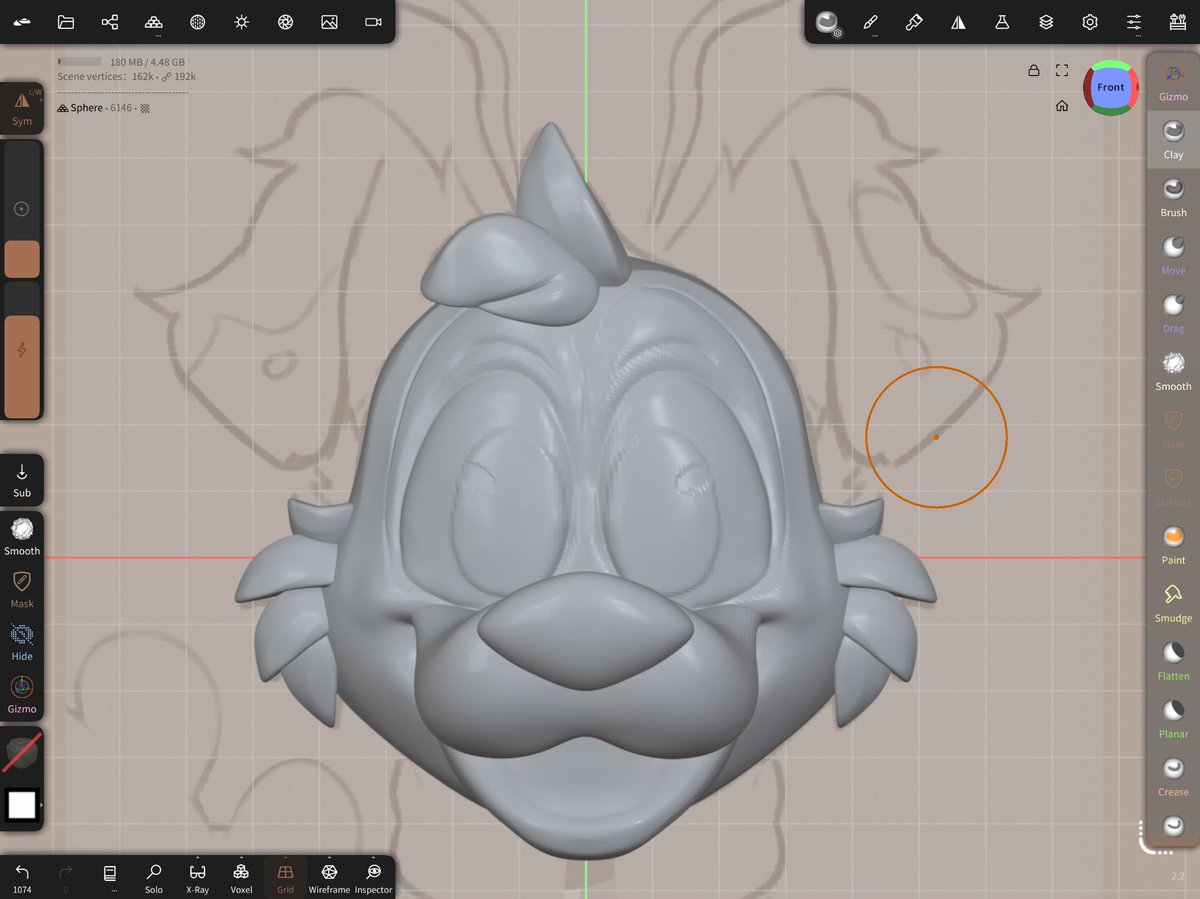The image size is (1200, 899).
Task: Toggle Smooth shortcut on left panel
Action: click(x=22, y=536)
